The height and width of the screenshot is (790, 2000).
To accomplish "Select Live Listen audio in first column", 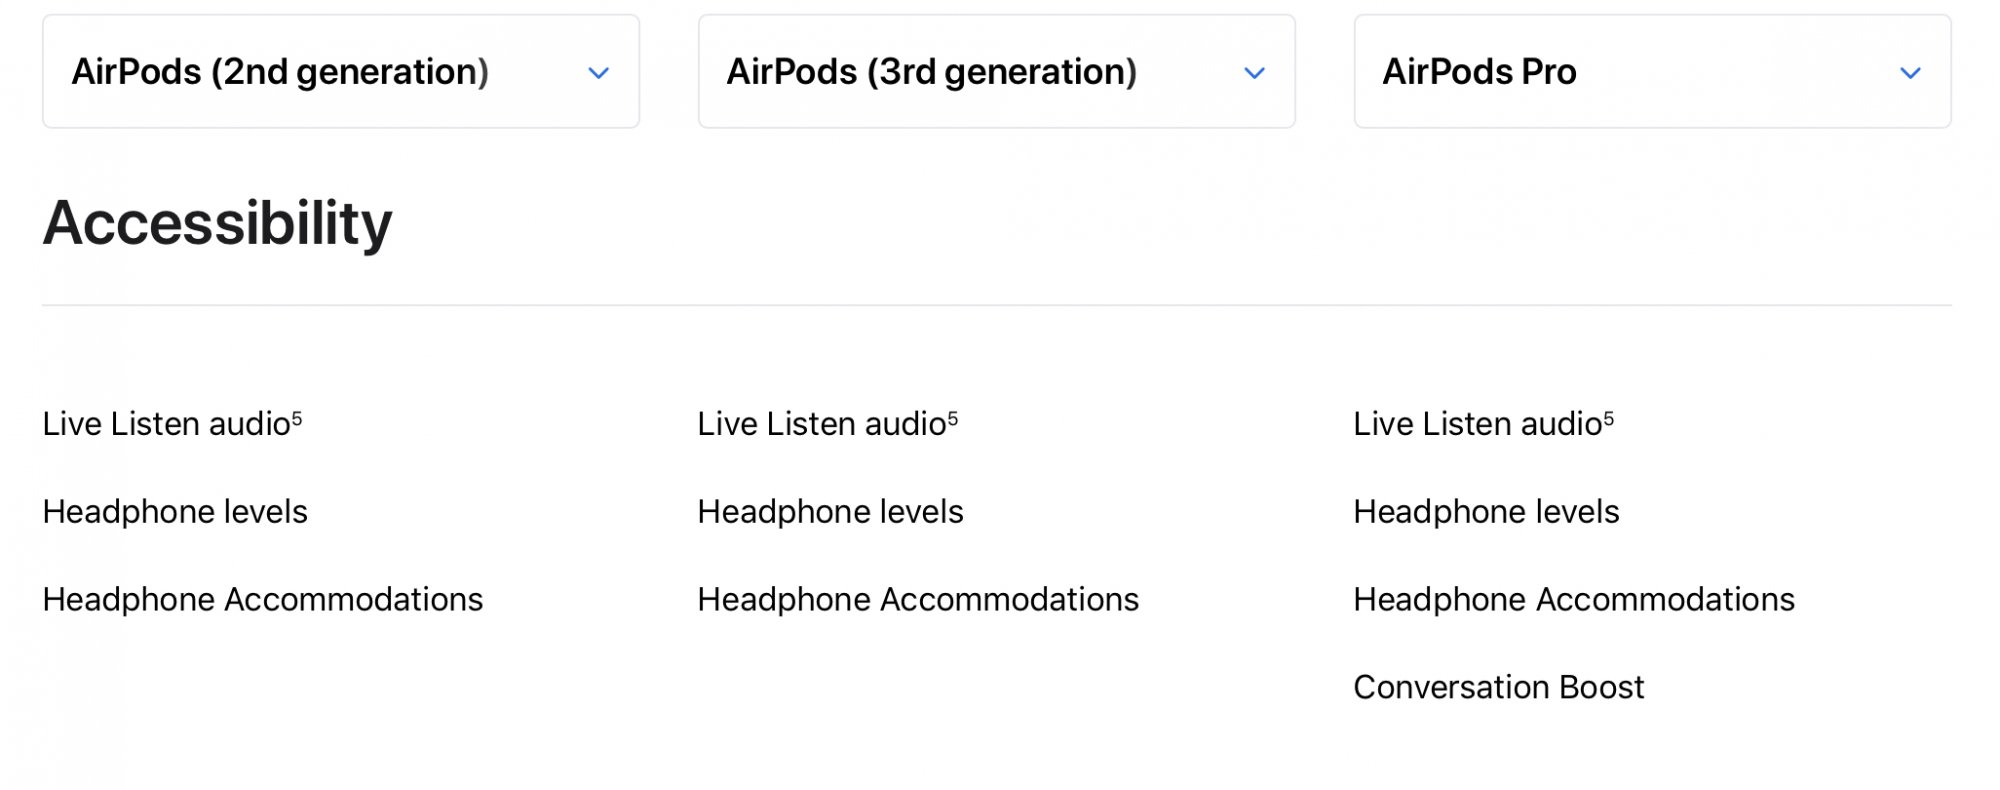I will pyautogui.click(x=166, y=424).
